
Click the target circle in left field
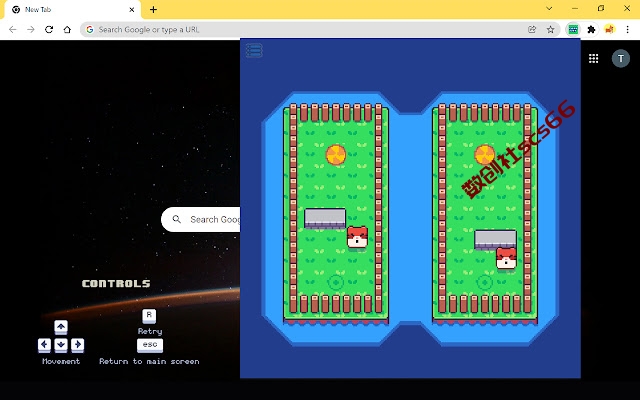pos(336,282)
